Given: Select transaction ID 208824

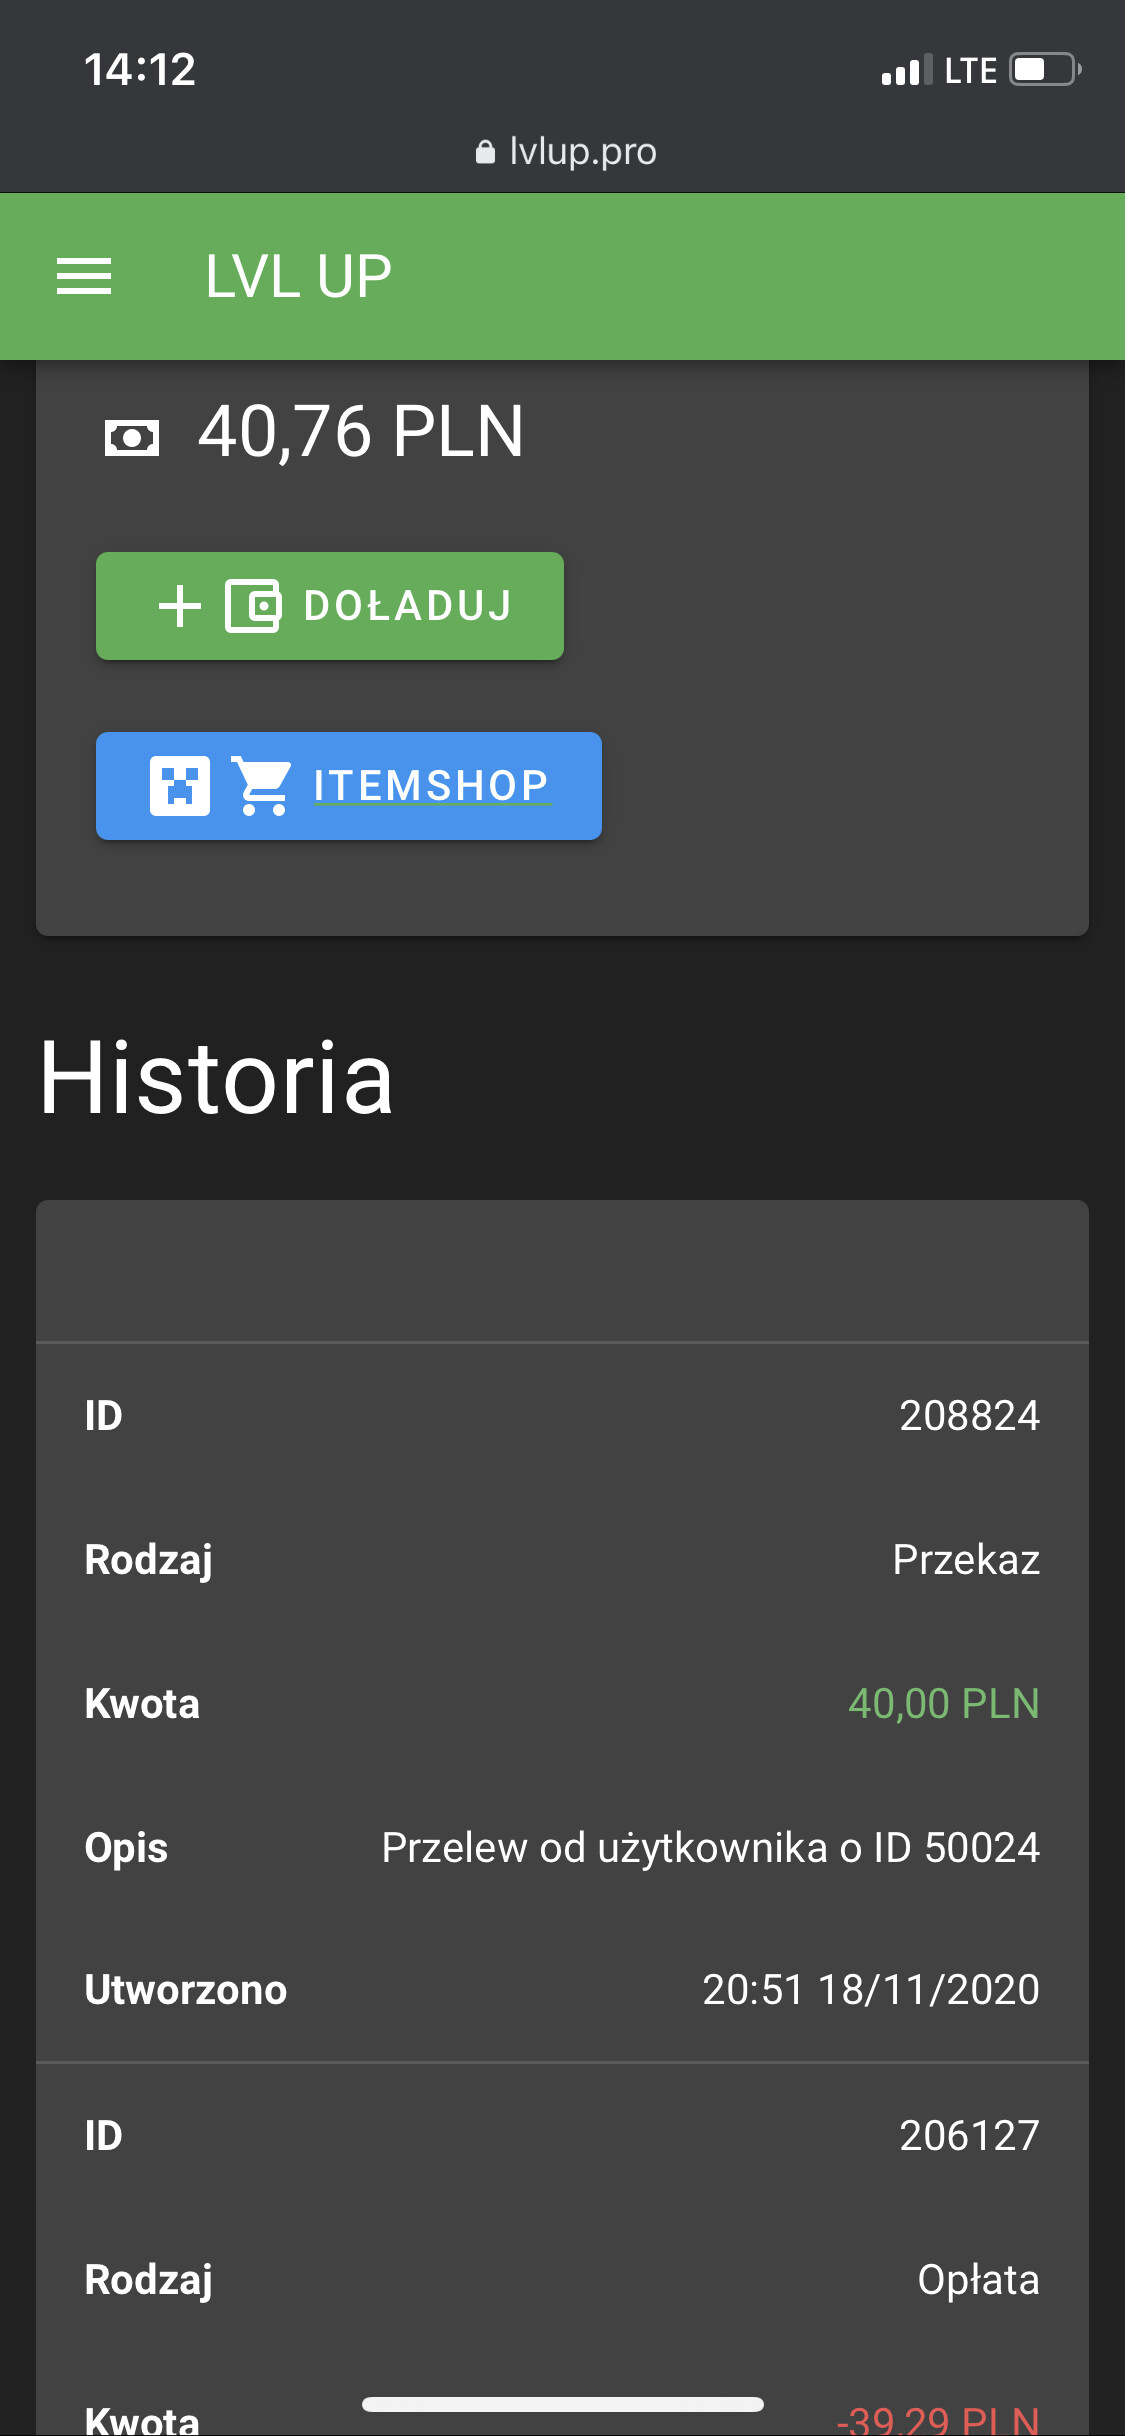Looking at the screenshot, I should pyautogui.click(x=969, y=1416).
